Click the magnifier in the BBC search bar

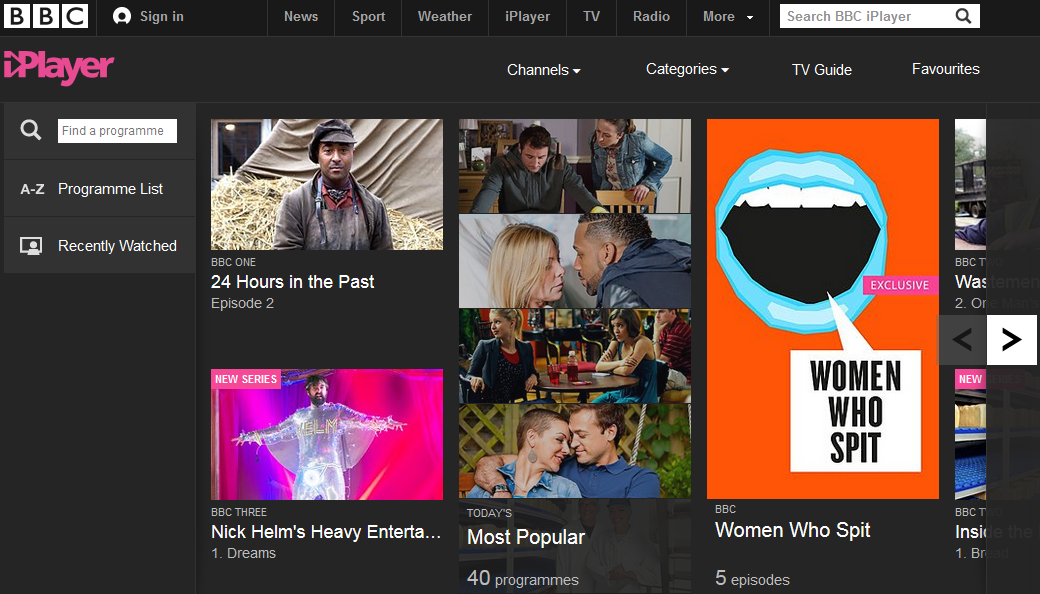[x=963, y=16]
